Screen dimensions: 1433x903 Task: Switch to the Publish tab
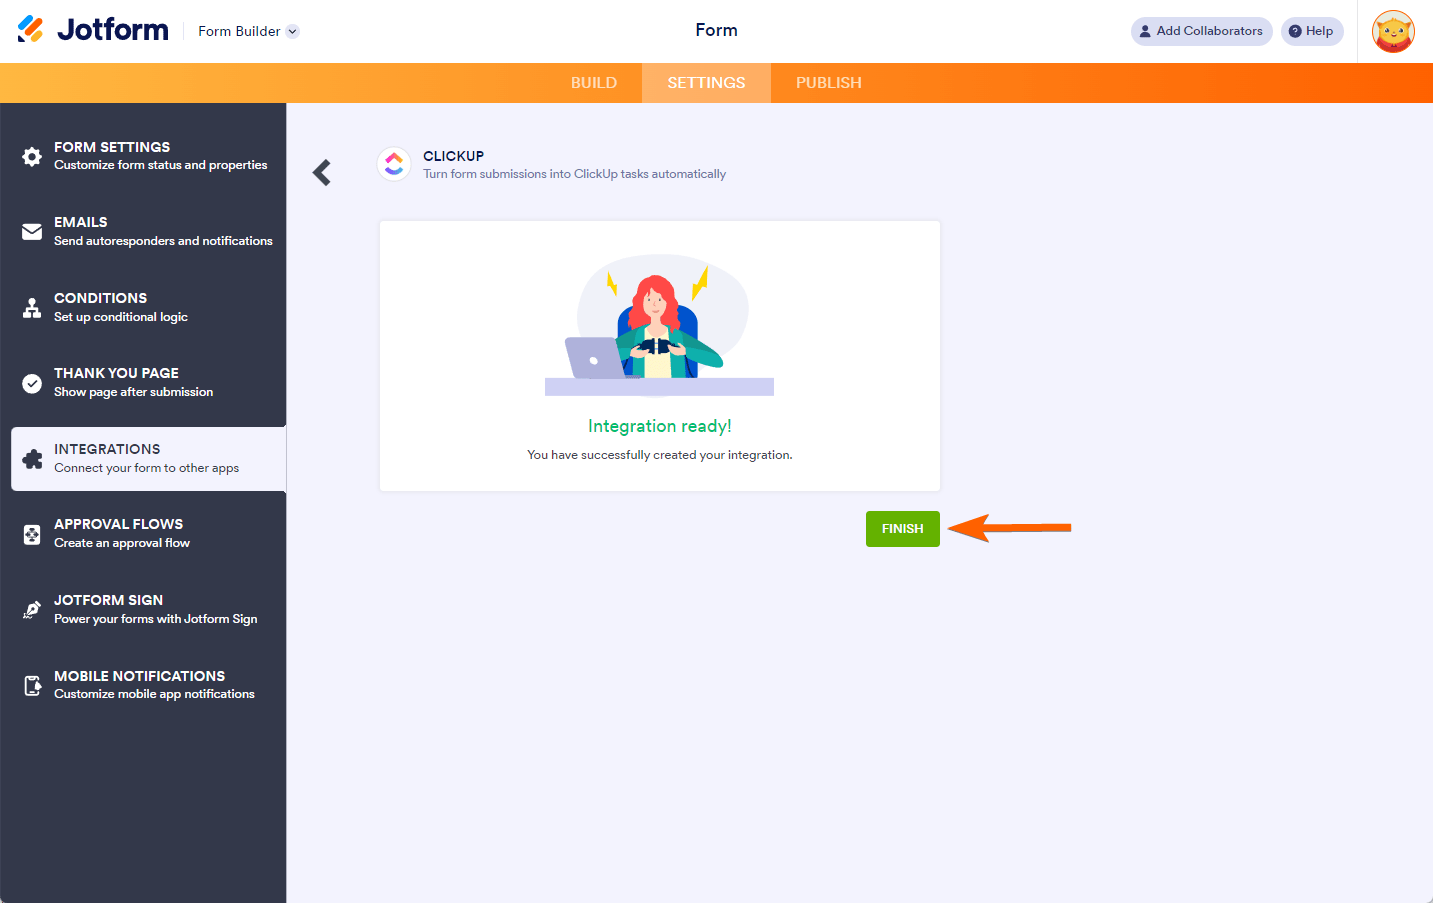[829, 83]
